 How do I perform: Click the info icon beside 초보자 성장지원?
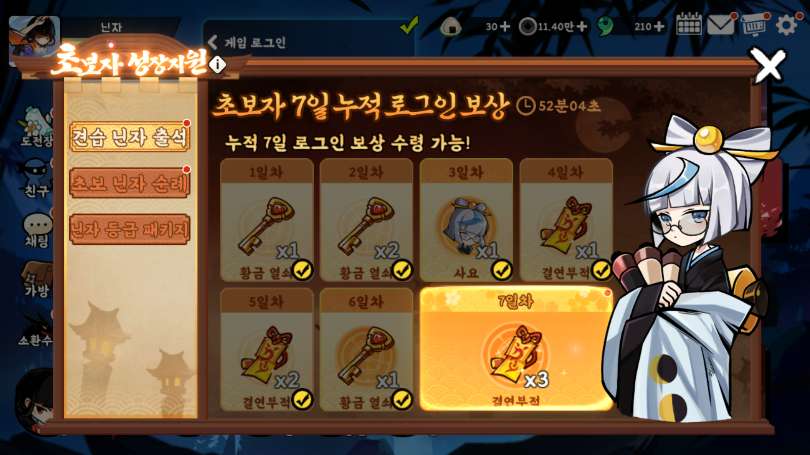(217, 65)
